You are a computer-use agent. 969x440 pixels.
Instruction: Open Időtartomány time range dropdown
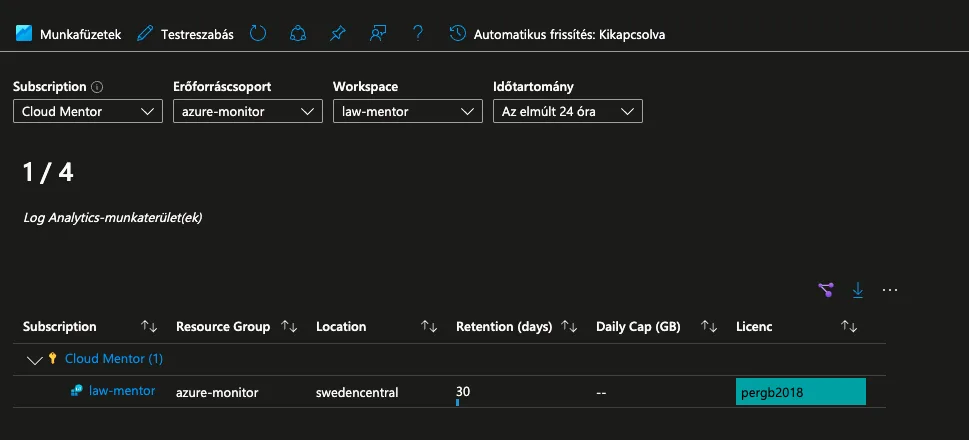(567, 111)
